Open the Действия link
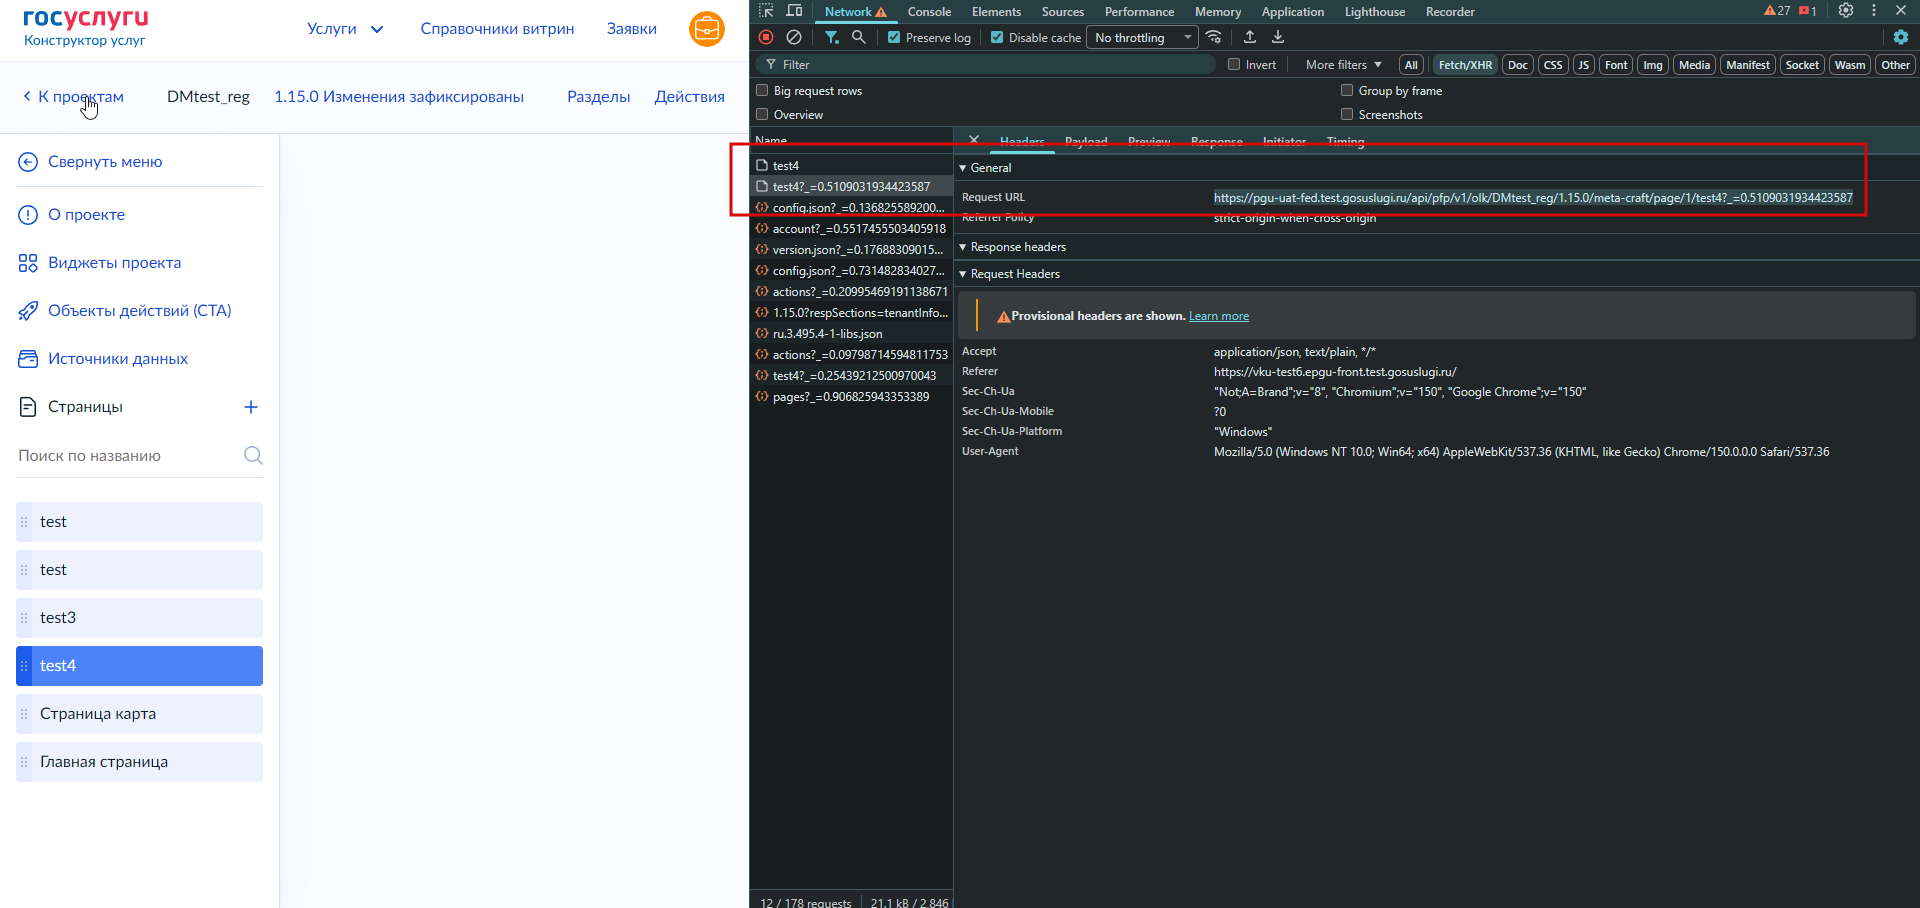 tap(689, 97)
